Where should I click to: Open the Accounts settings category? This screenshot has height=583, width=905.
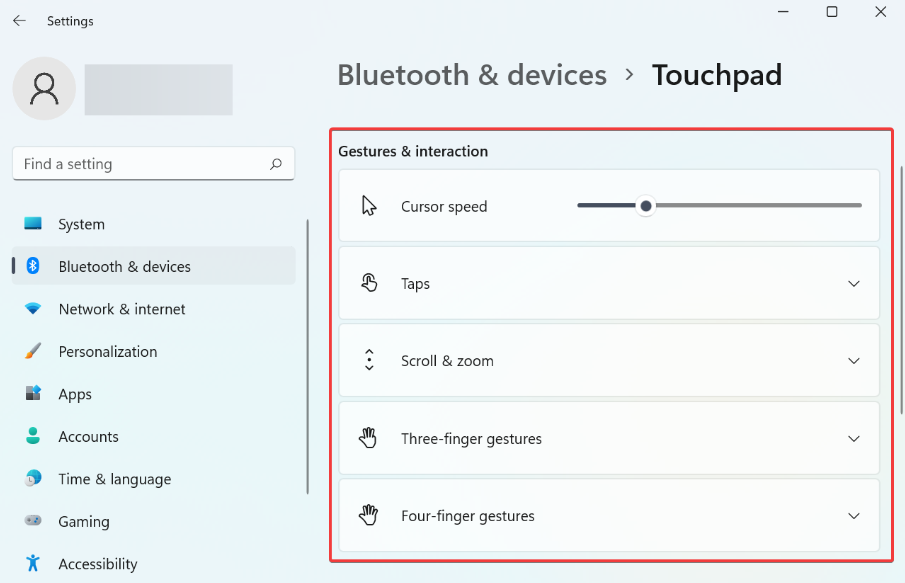(x=88, y=437)
